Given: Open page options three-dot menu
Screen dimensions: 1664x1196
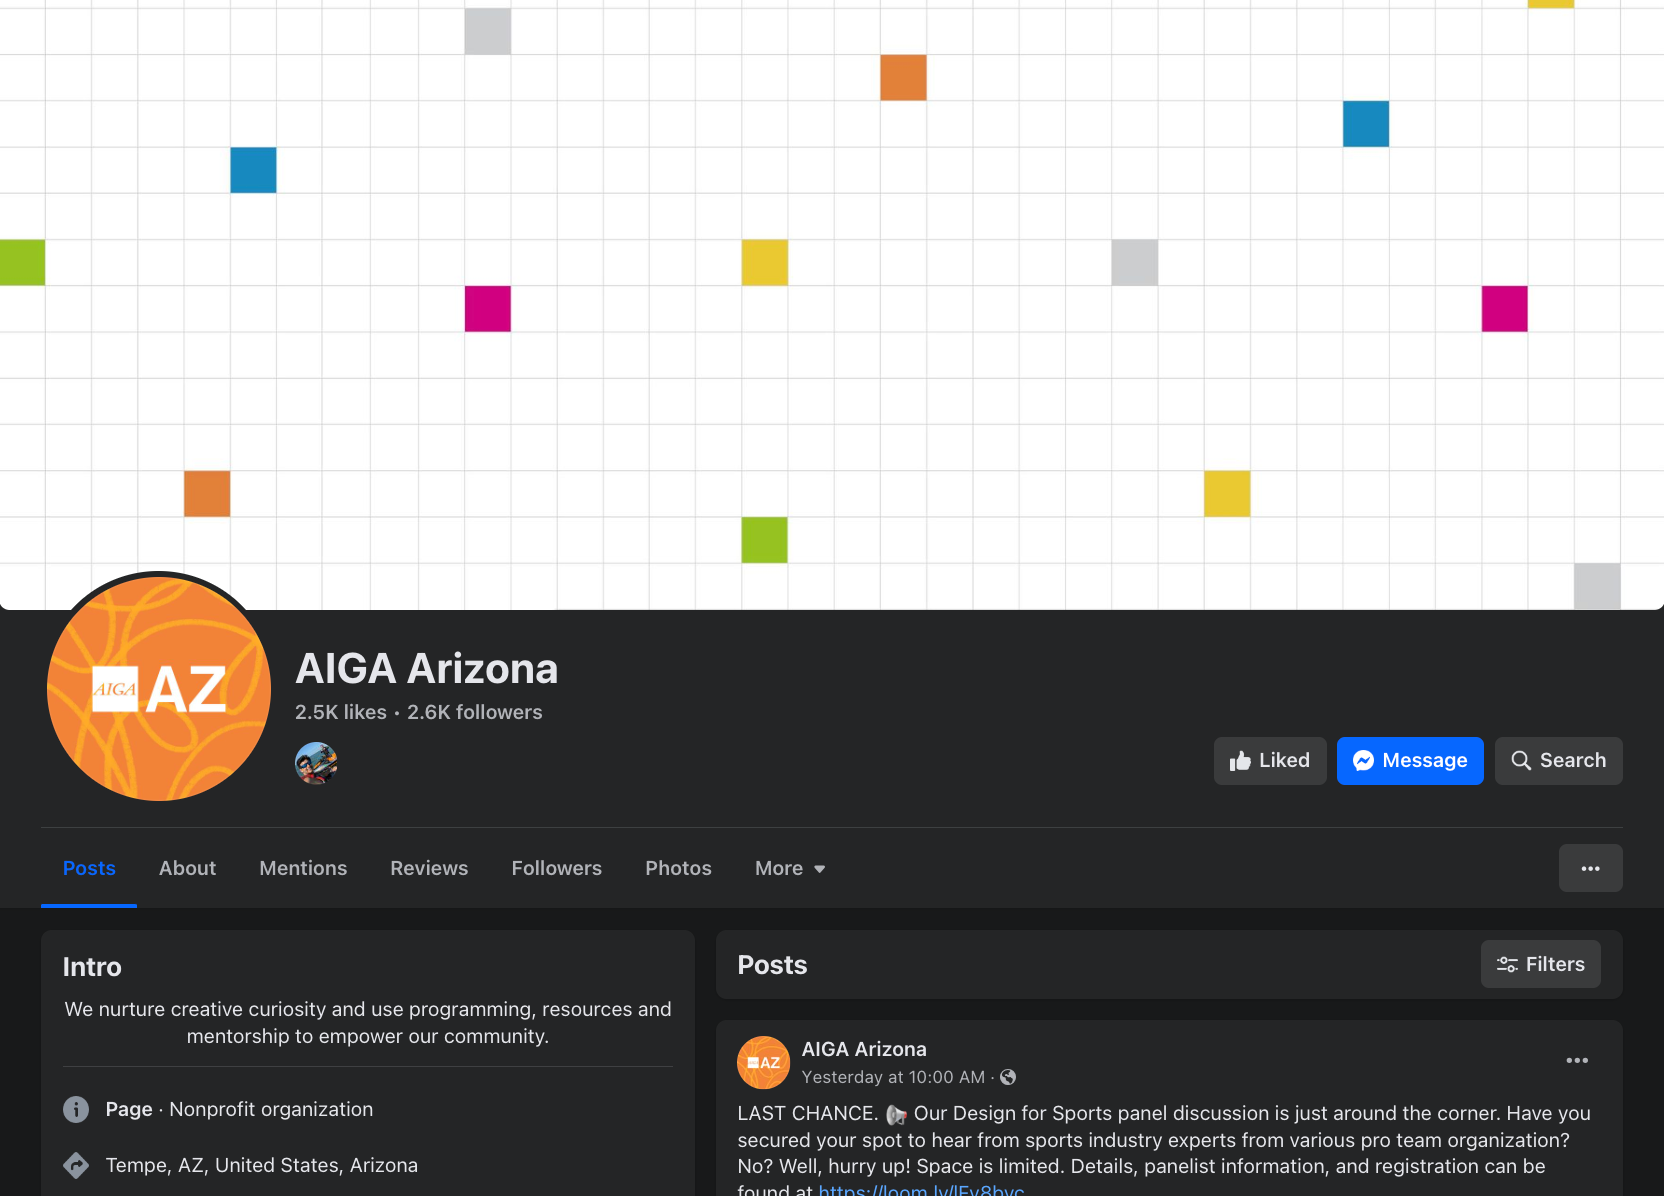Looking at the screenshot, I should (1590, 868).
